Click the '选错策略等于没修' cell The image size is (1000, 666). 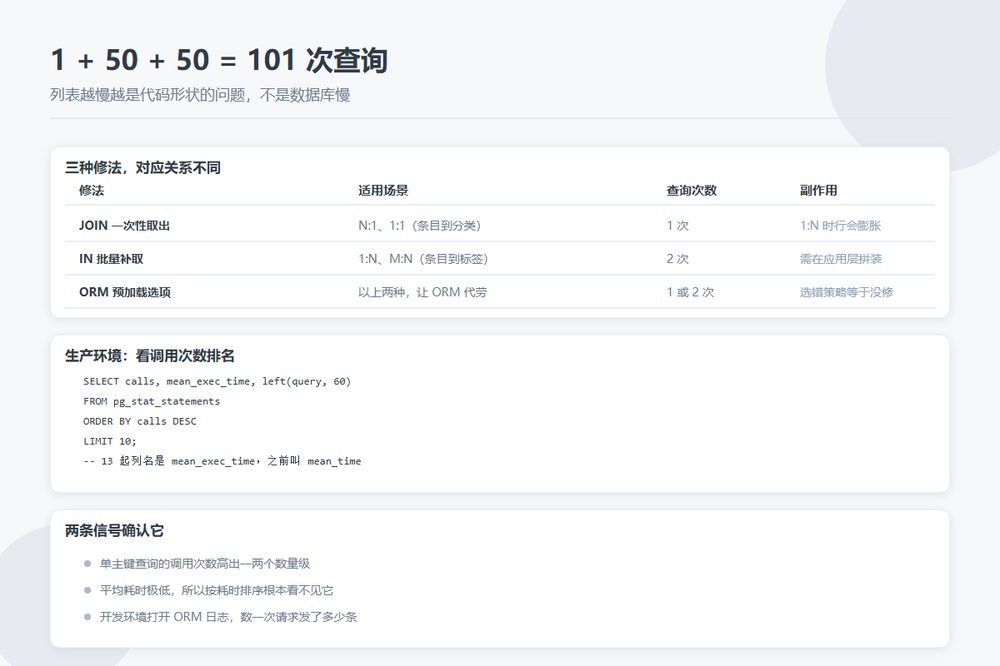(x=847, y=292)
